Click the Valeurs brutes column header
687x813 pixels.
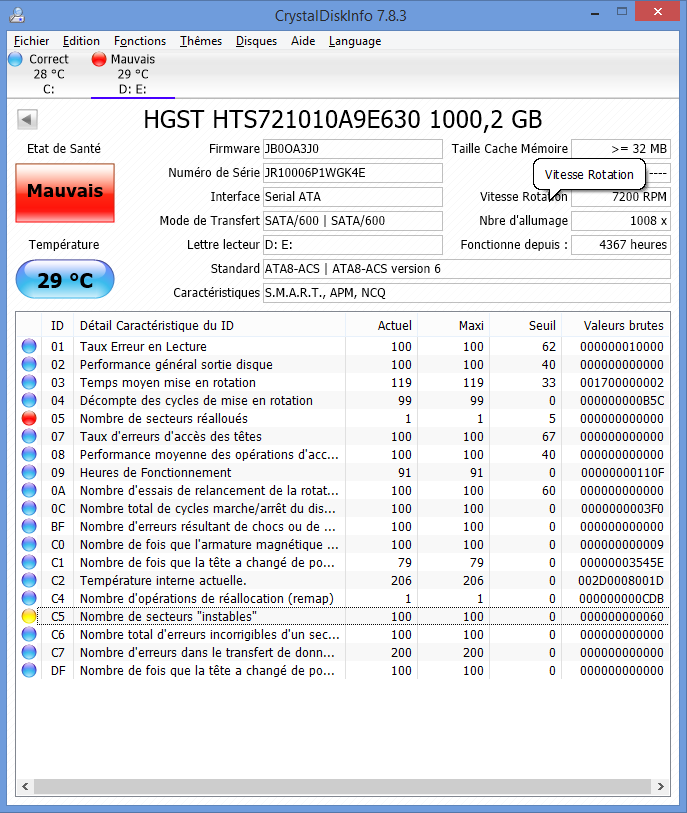click(616, 326)
